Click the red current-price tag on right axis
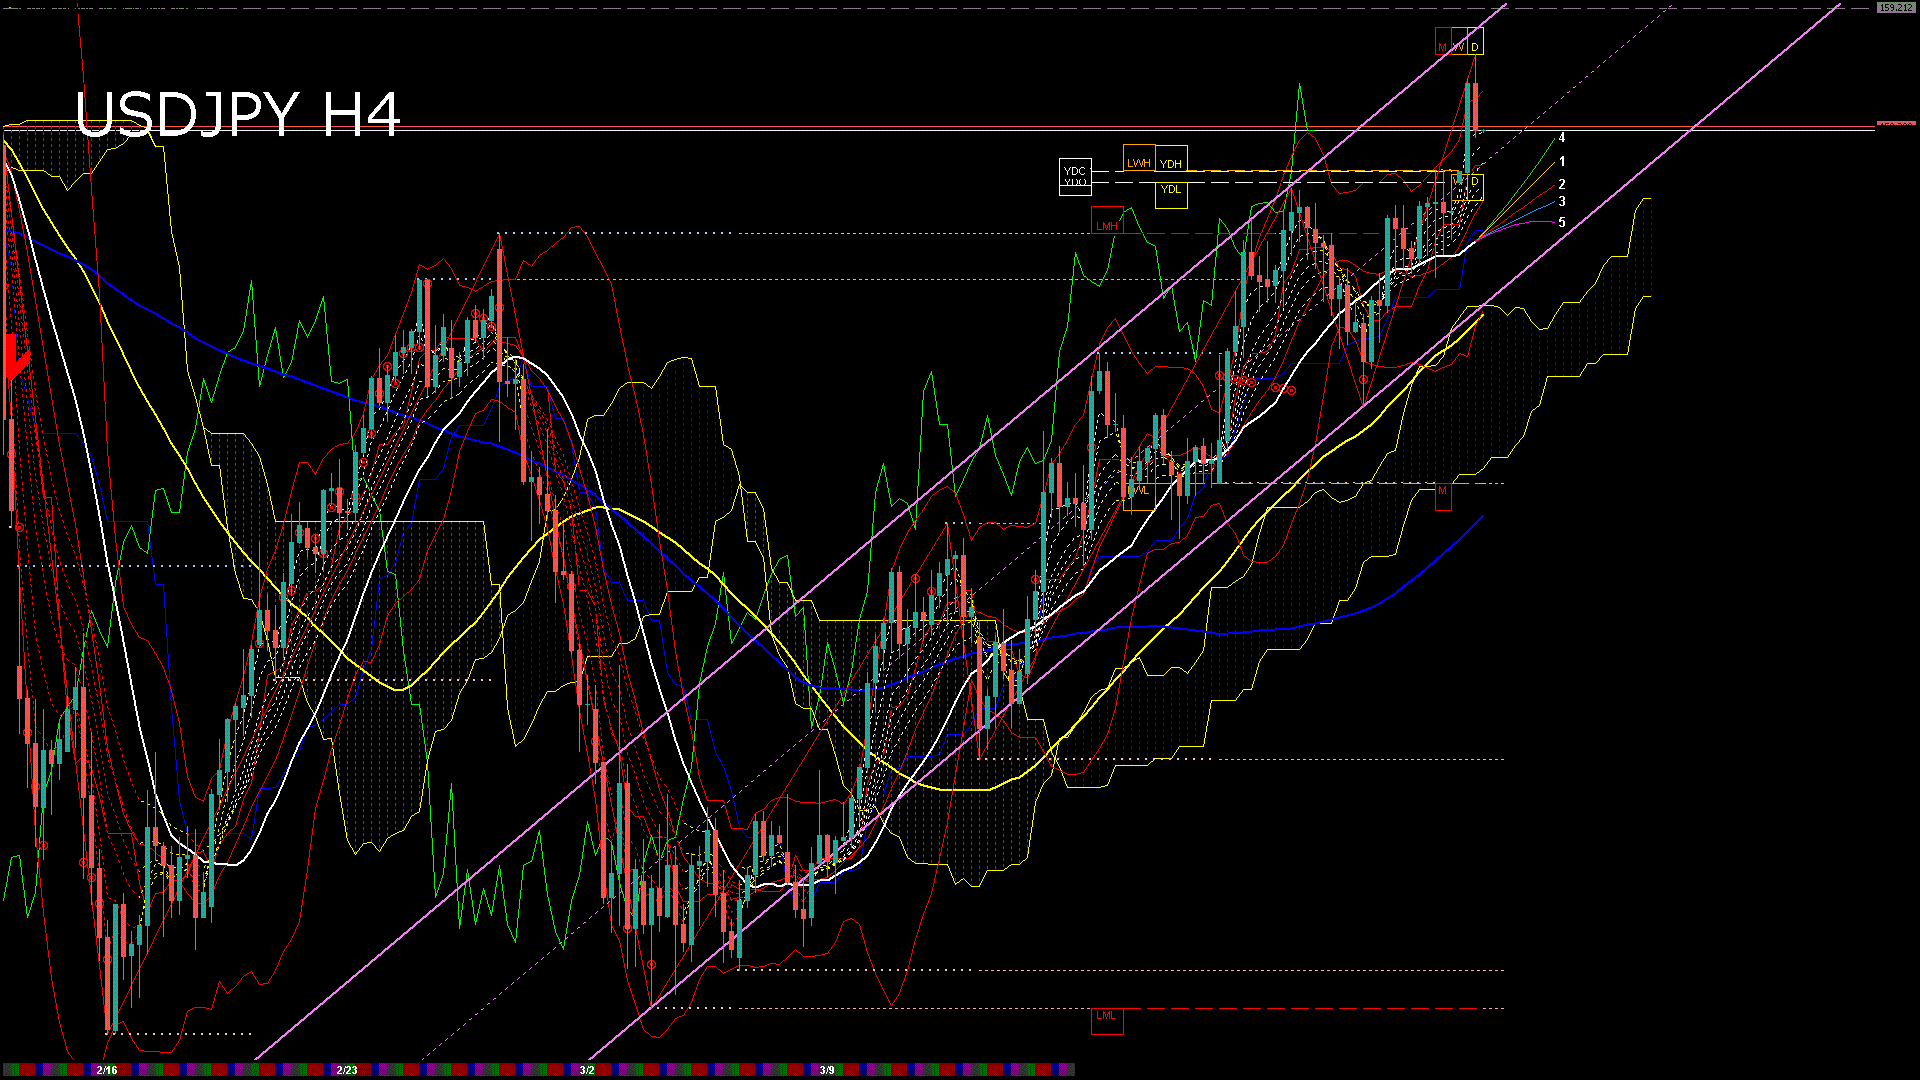Viewport: 1920px width, 1080px height. point(1896,124)
